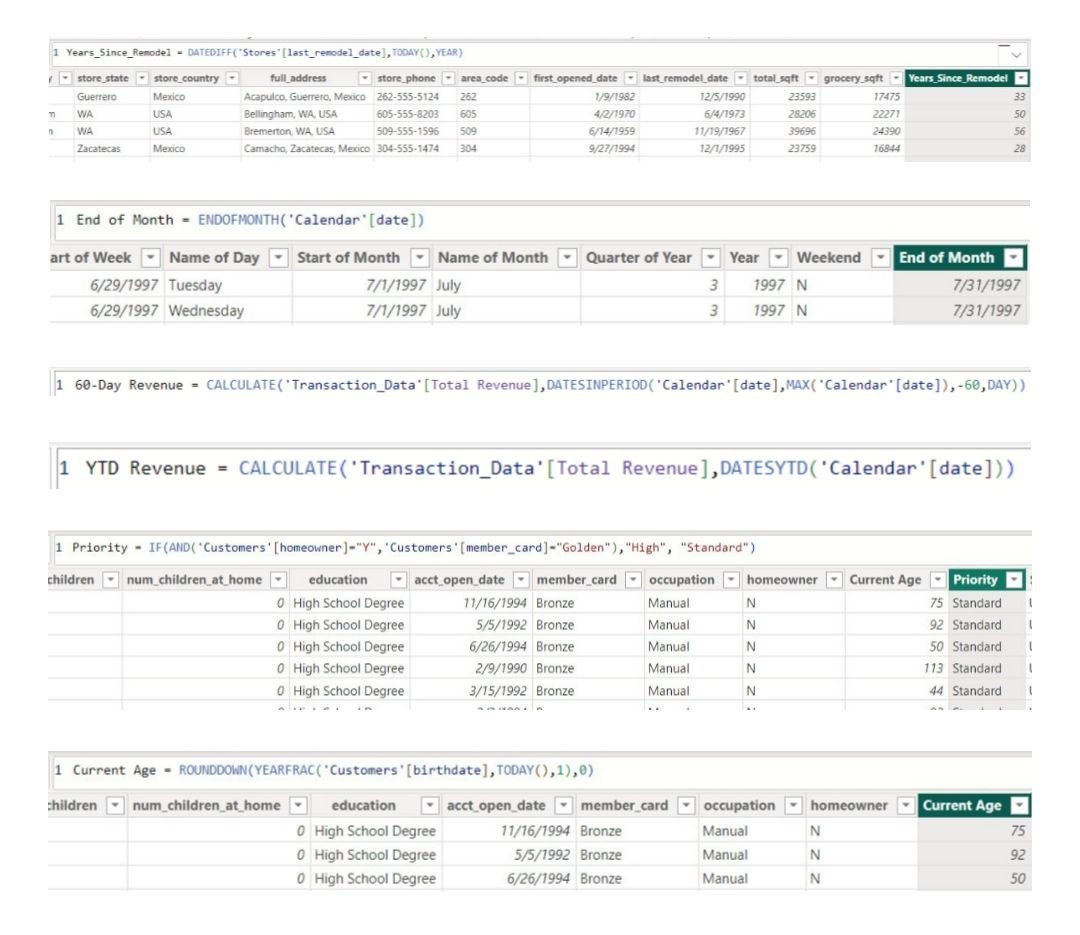Select the total_sqft column header
1080x935 pixels.
777,78
